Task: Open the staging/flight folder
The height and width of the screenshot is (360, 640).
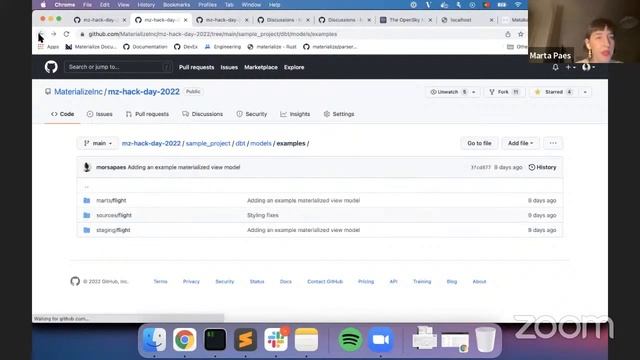Action: [x=113, y=230]
